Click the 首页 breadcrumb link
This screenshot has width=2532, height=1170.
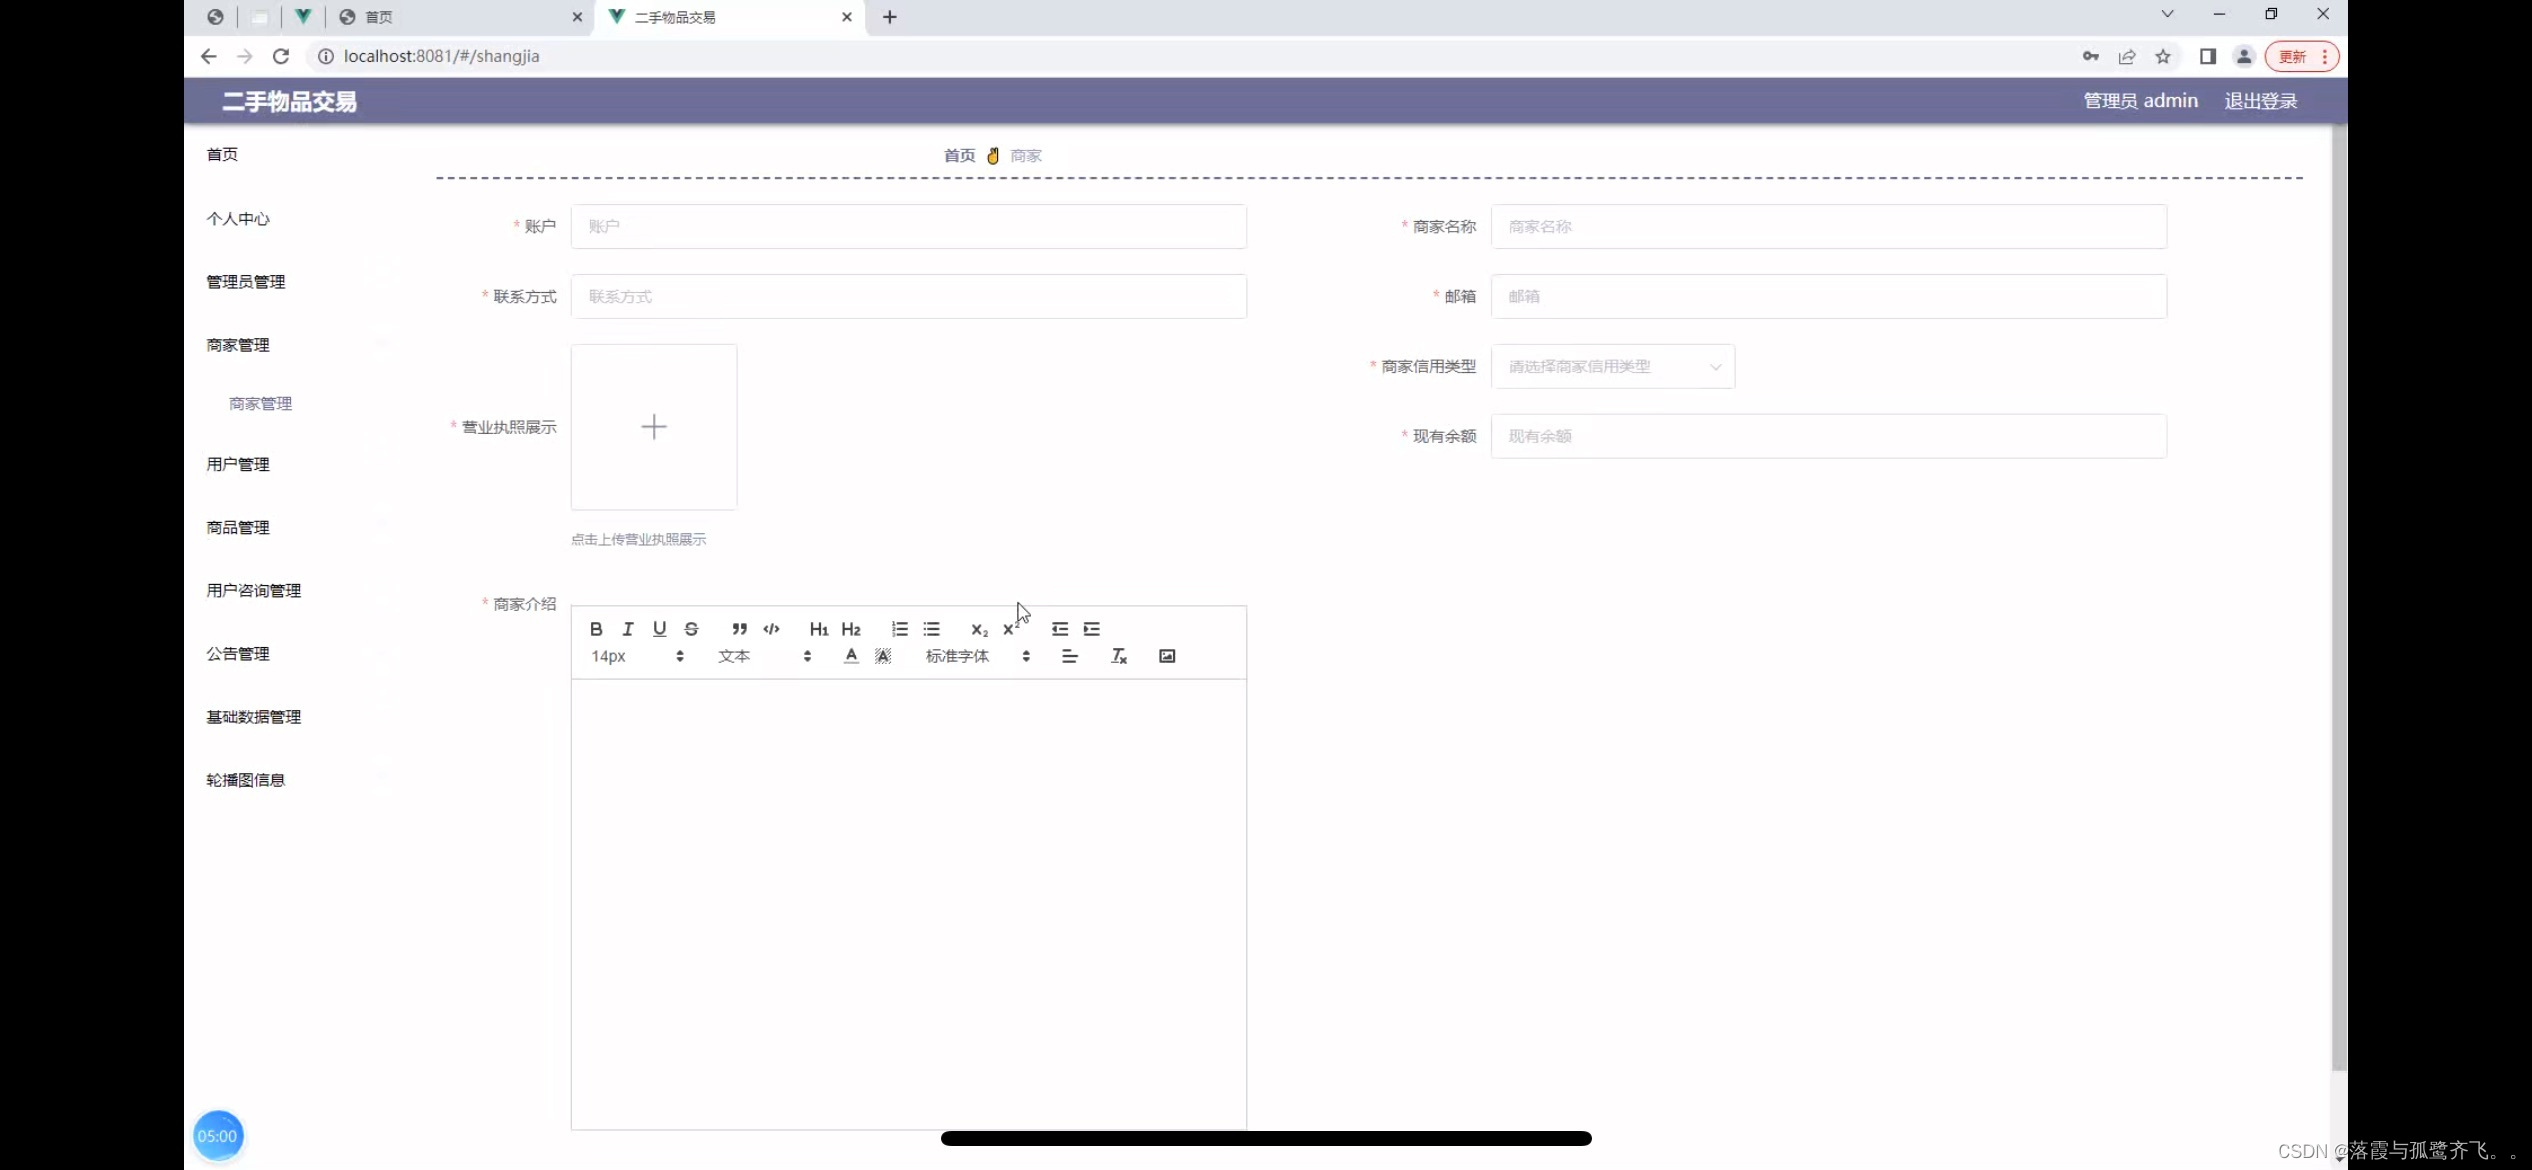click(960, 155)
